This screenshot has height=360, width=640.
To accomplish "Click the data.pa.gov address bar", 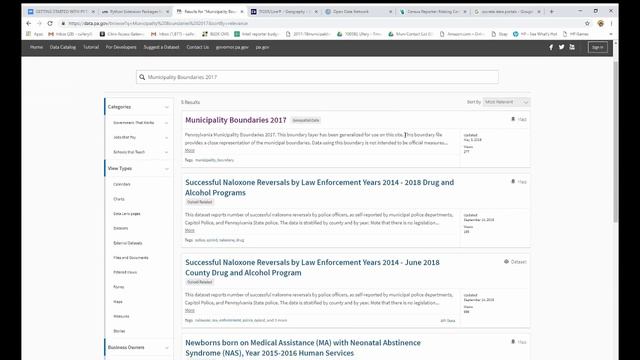I will click(x=318, y=23).
